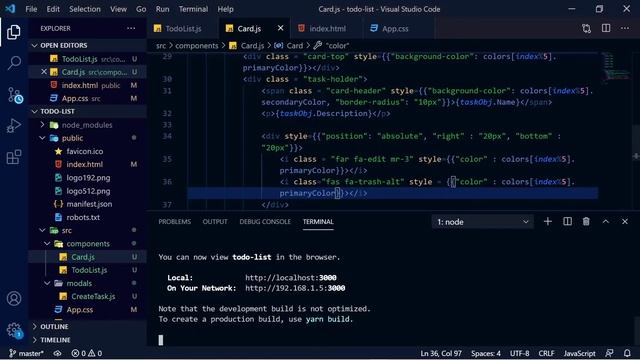Click Explorer more actions ellipsis

[131, 28]
